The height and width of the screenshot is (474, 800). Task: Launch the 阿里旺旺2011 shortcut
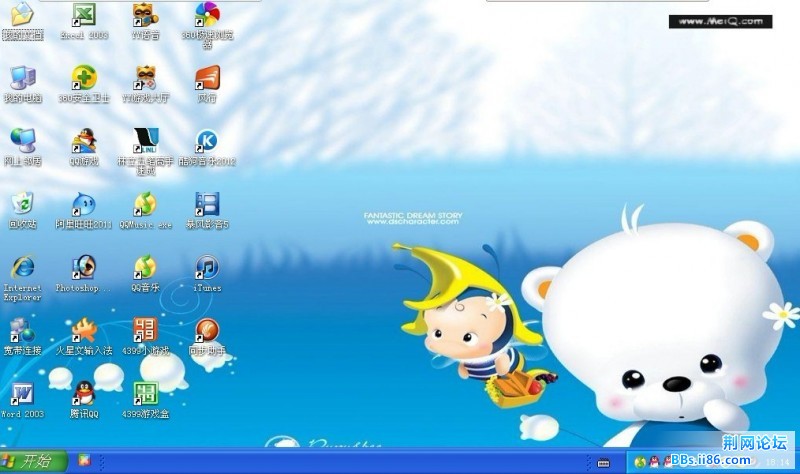84,204
